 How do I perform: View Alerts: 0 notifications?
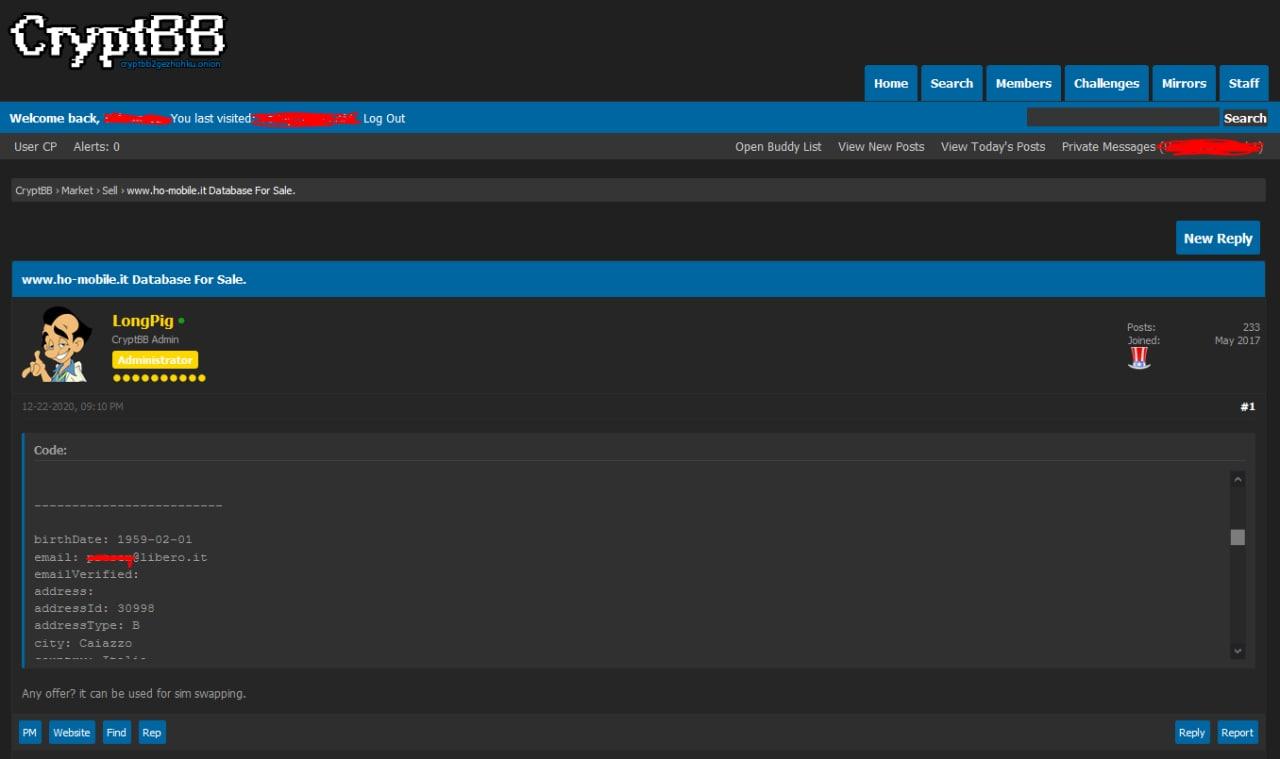(97, 147)
